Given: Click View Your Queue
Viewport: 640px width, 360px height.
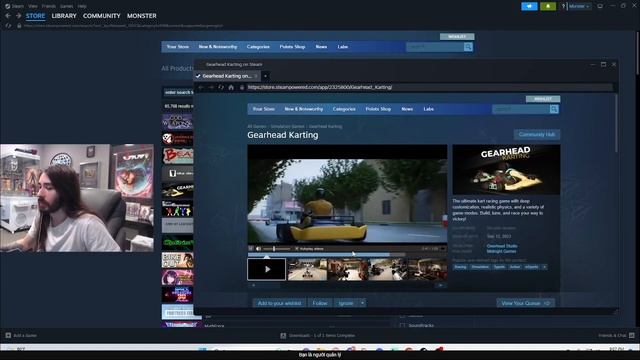Looking at the screenshot, I should tap(525, 303).
